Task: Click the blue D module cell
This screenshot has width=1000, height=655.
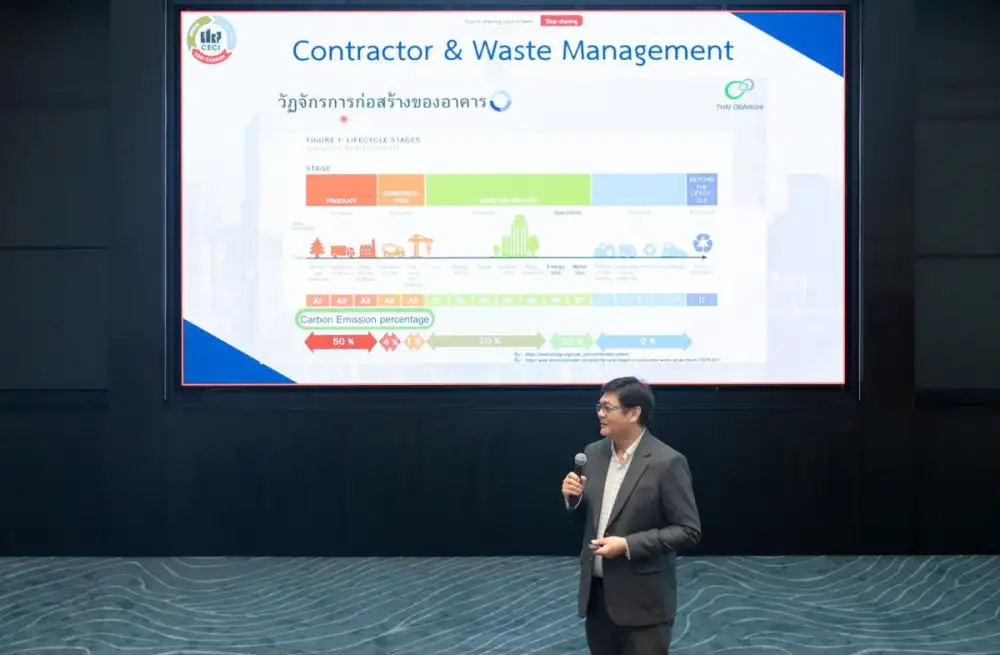Action: coord(702,300)
